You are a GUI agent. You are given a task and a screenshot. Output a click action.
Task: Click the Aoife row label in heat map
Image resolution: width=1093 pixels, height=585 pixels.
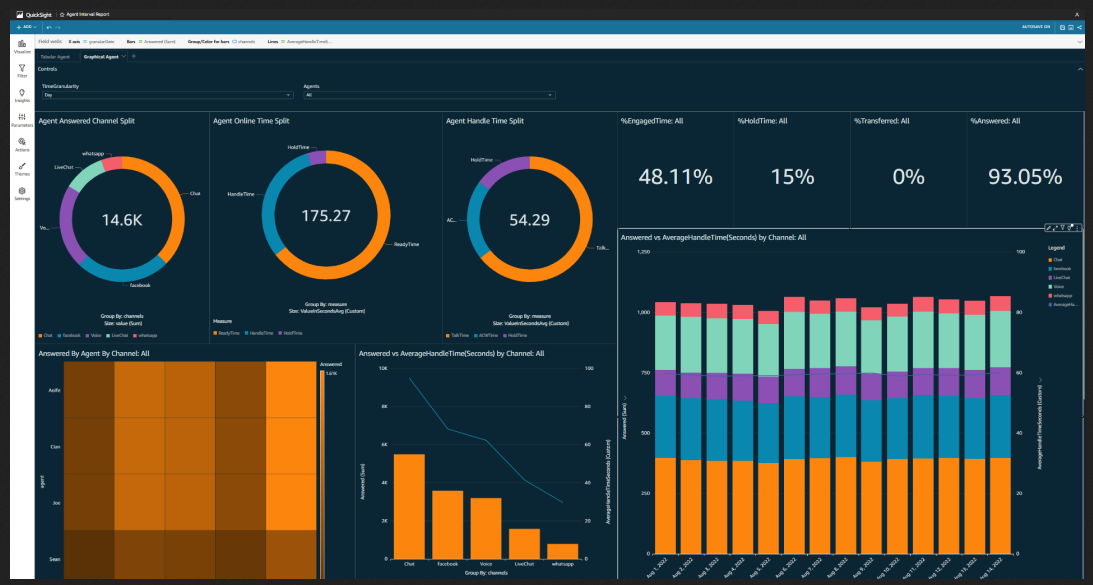click(54, 390)
